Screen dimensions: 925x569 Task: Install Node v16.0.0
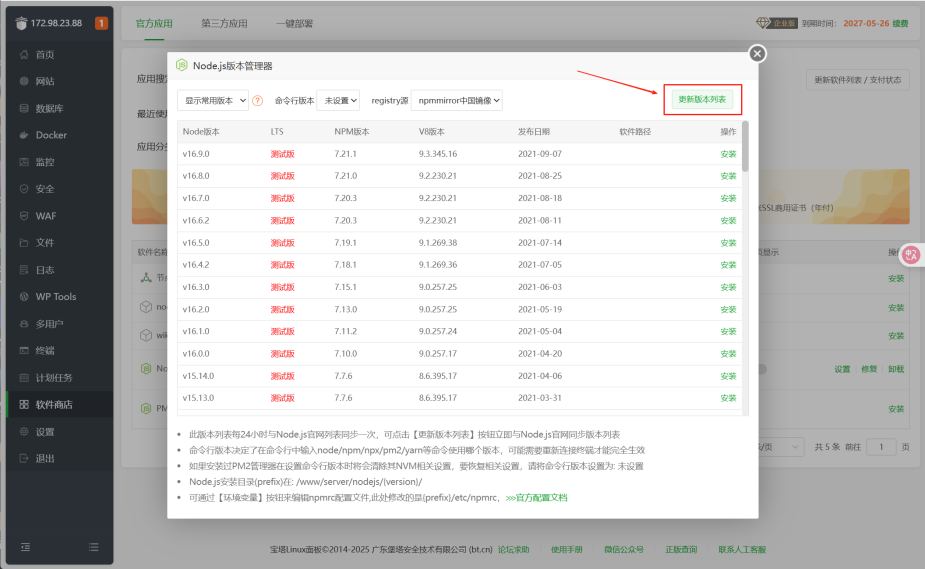point(728,354)
